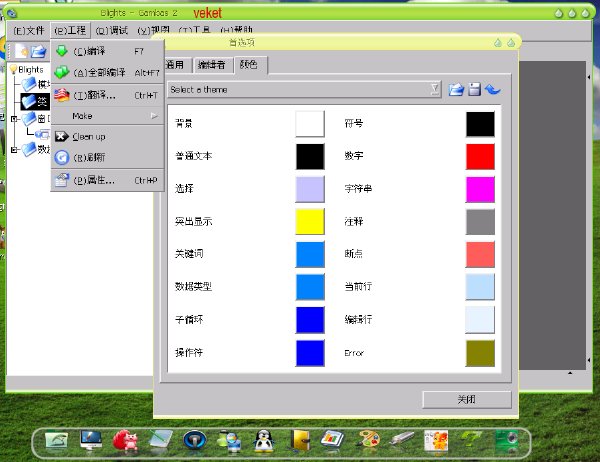Launch the first dock icon with green sketch
600x462 pixels.
tap(56, 441)
